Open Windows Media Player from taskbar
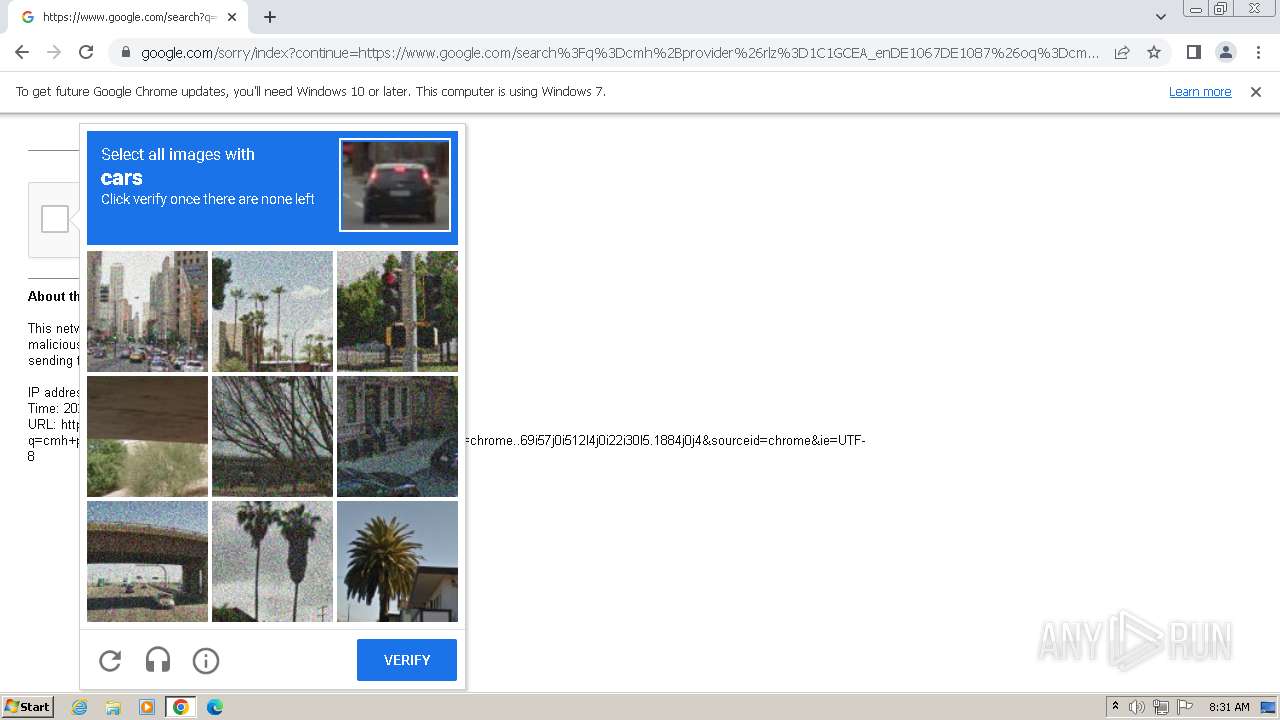The height and width of the screenshot is (720, 1280). tap(147, 707)
